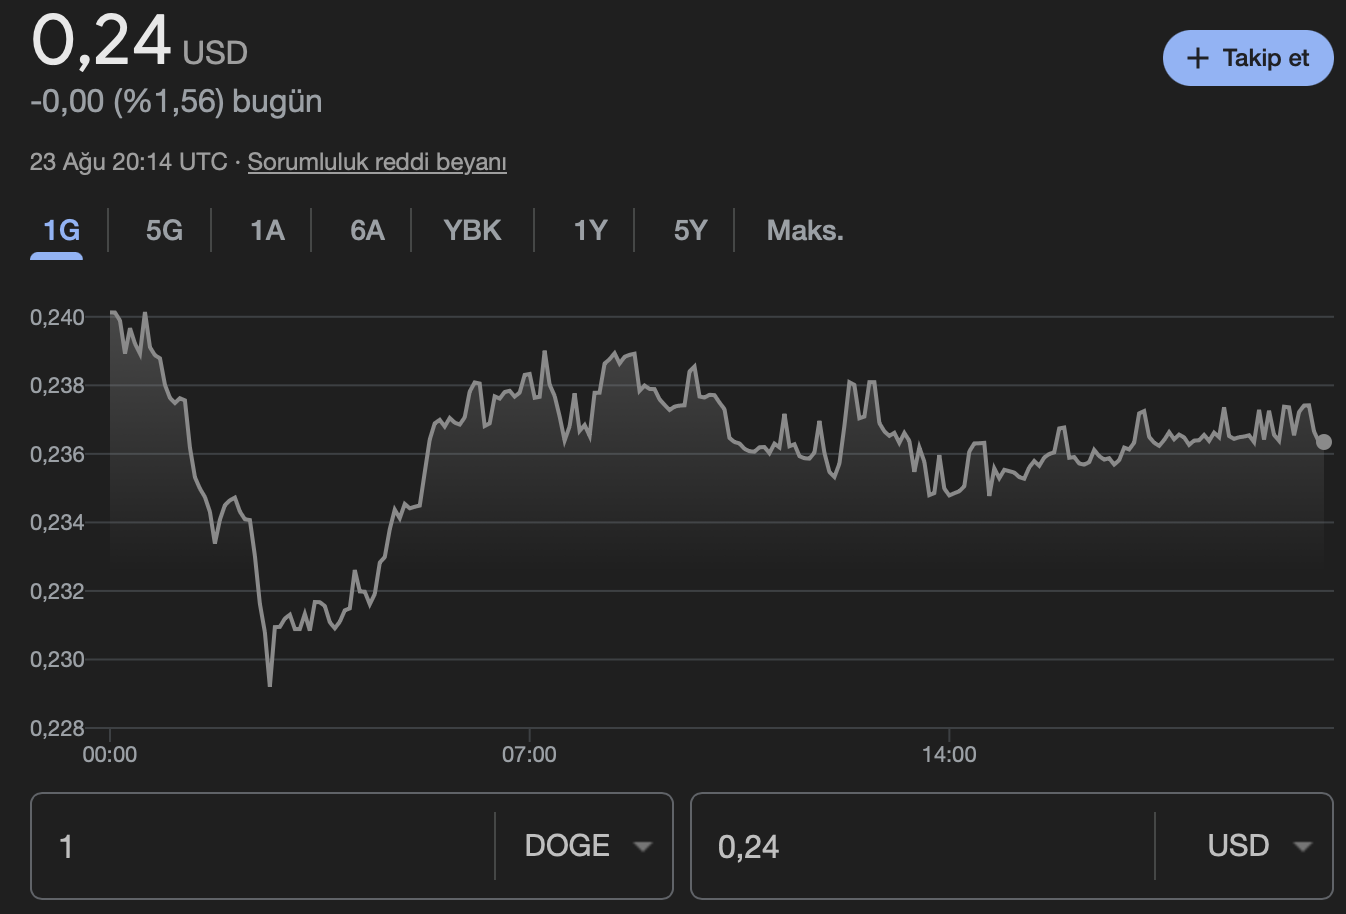The height and width of the screenshot is (914, 1346).
Task: Click the 0,228 price axis label
Action: point(57,729)
